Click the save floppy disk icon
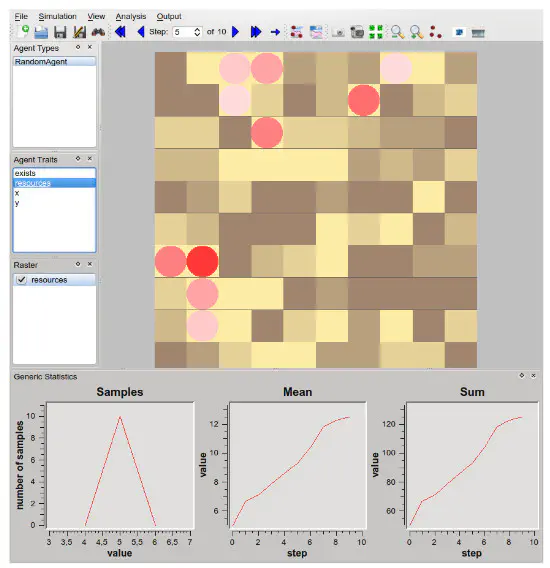The image size is (550, 568). [x=60, y=32]
